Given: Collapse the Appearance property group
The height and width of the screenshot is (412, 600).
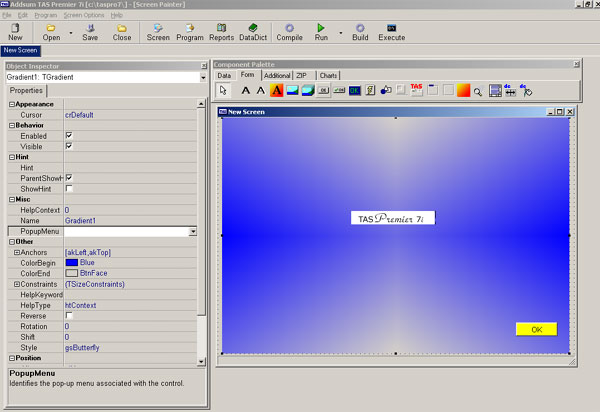Looking at the screenshot, I should click(x=12, y=104).
